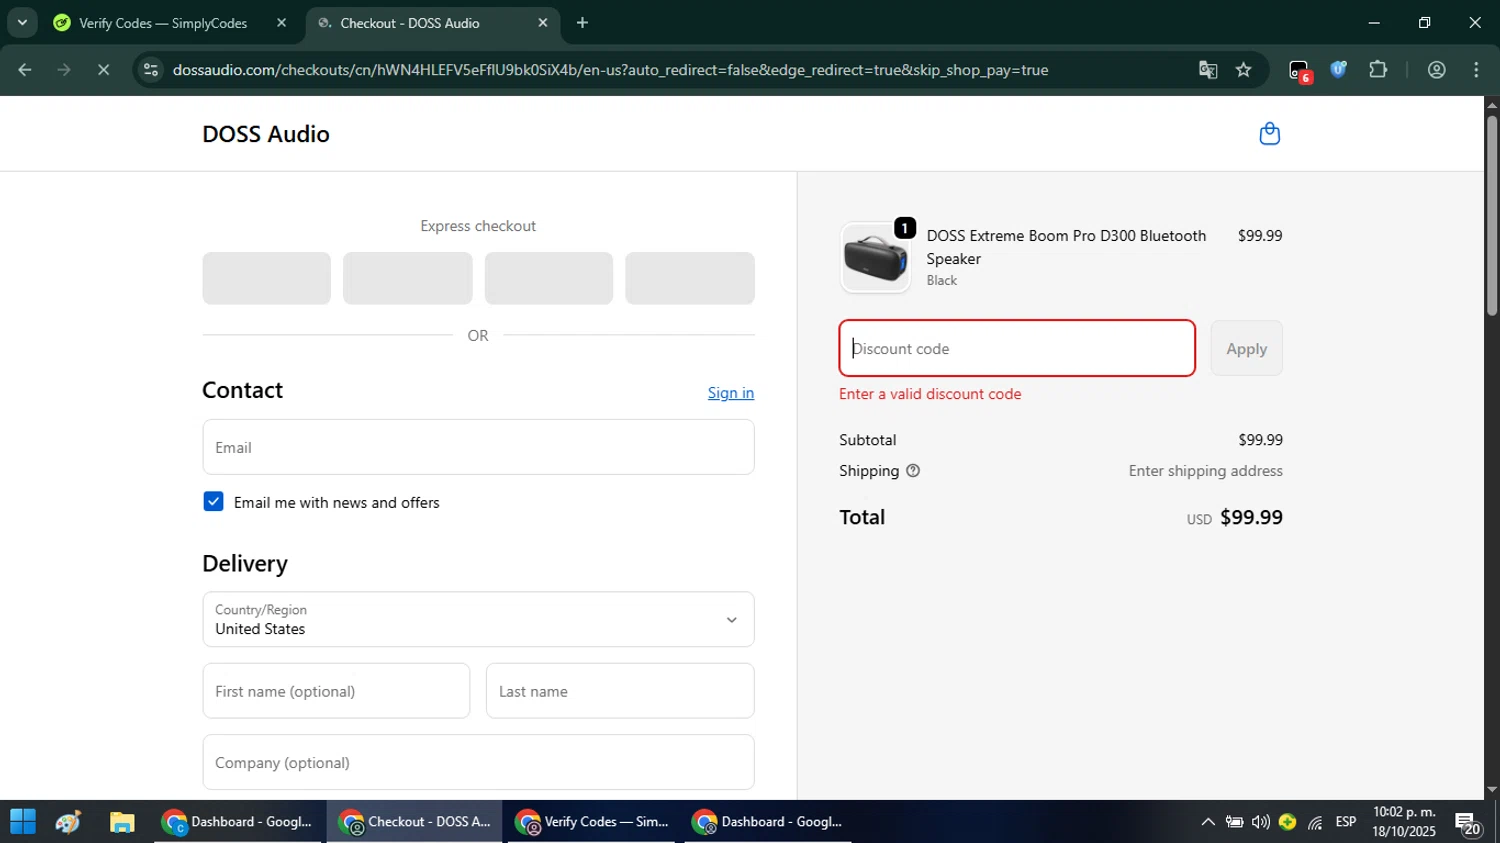
Task: Click the Apply discount button
Action: pos(1246,349)
